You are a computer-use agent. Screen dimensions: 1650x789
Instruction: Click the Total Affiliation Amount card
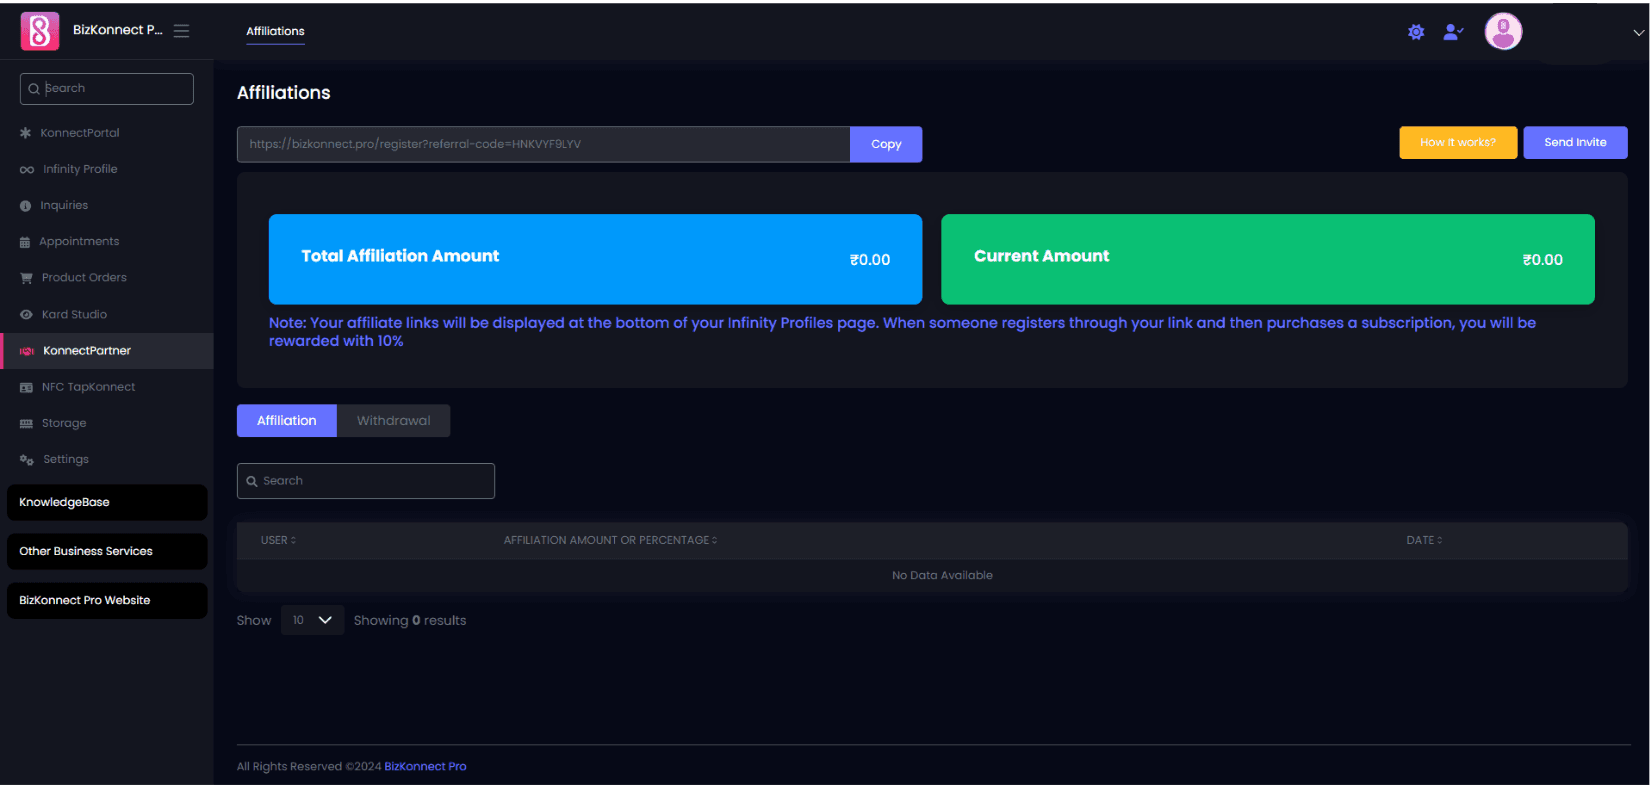click(595, 259)
